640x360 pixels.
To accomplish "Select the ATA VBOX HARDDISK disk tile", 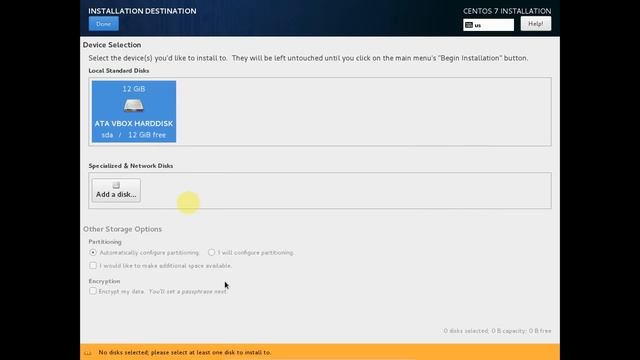I will (134, 111).
